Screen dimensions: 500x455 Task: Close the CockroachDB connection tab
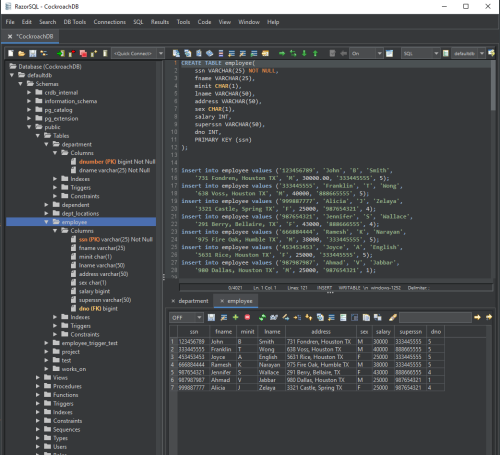tap(10, 36)
